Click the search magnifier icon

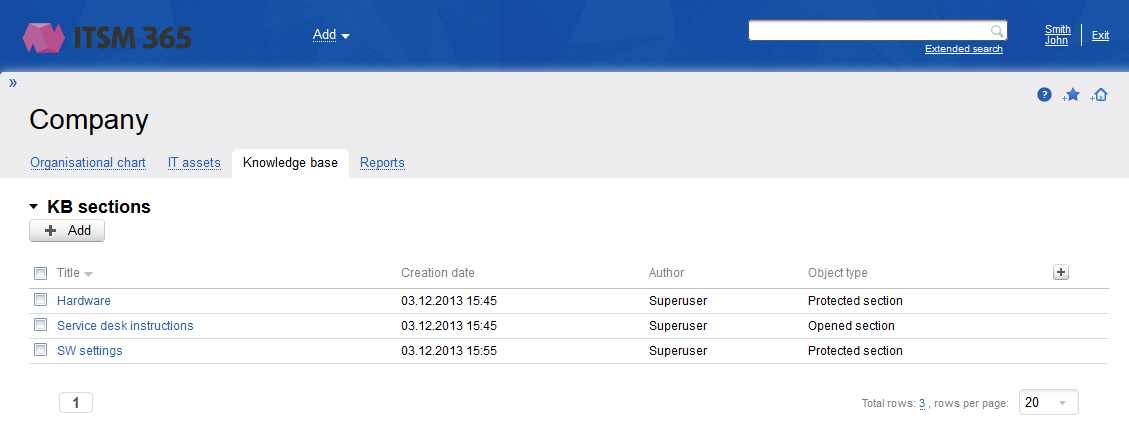pos(996,31)
